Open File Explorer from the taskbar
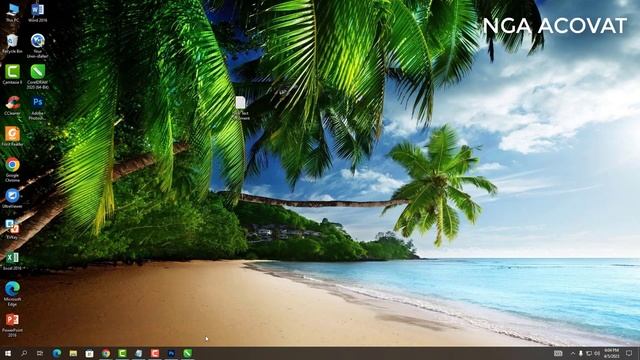This screenshot has width=640, height=360. [x=73, y=353]
